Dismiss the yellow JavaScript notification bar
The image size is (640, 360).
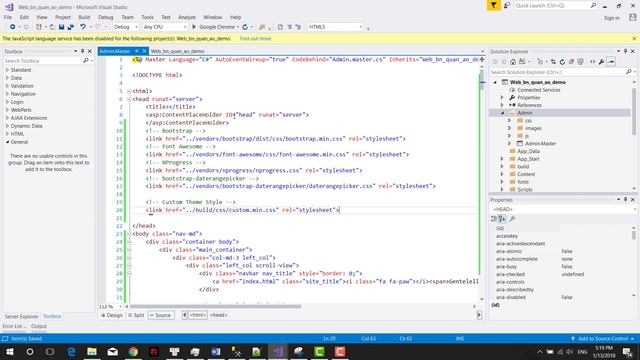point(634,39)
